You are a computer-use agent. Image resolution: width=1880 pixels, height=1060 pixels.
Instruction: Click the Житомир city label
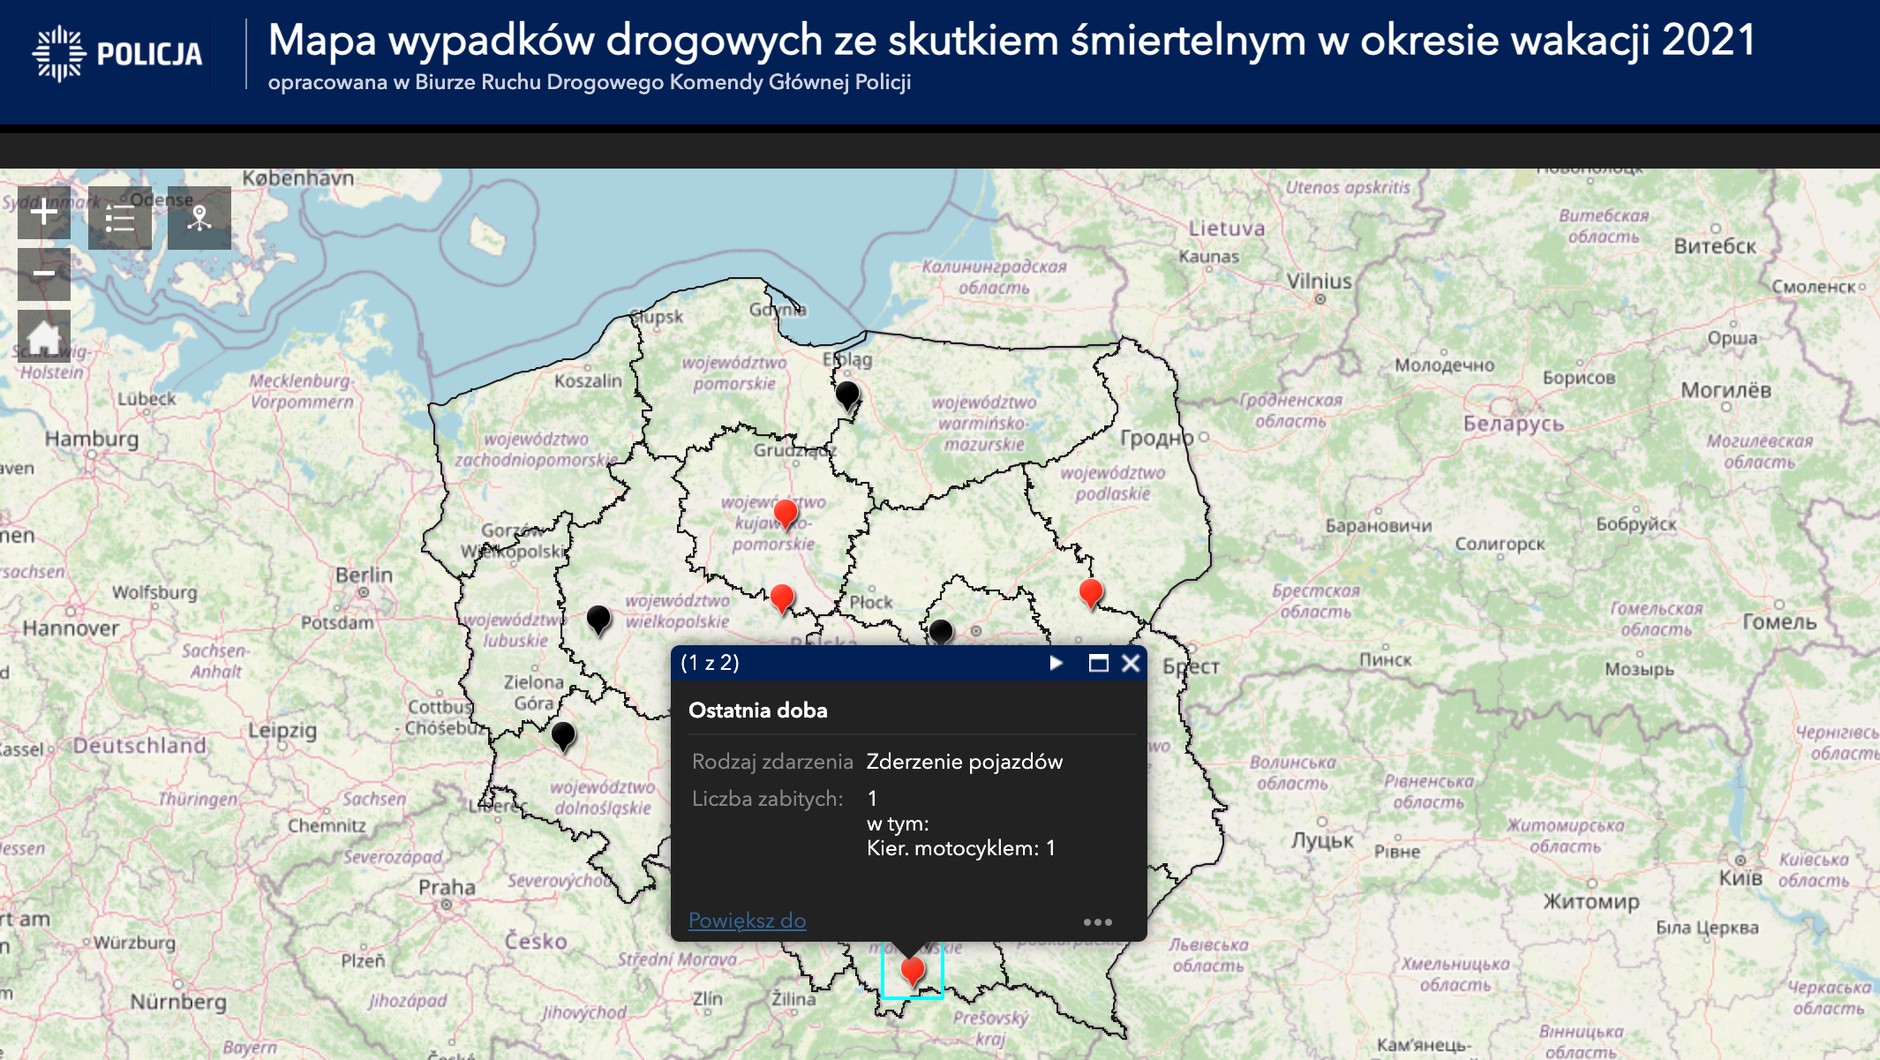coord(1591,902)
